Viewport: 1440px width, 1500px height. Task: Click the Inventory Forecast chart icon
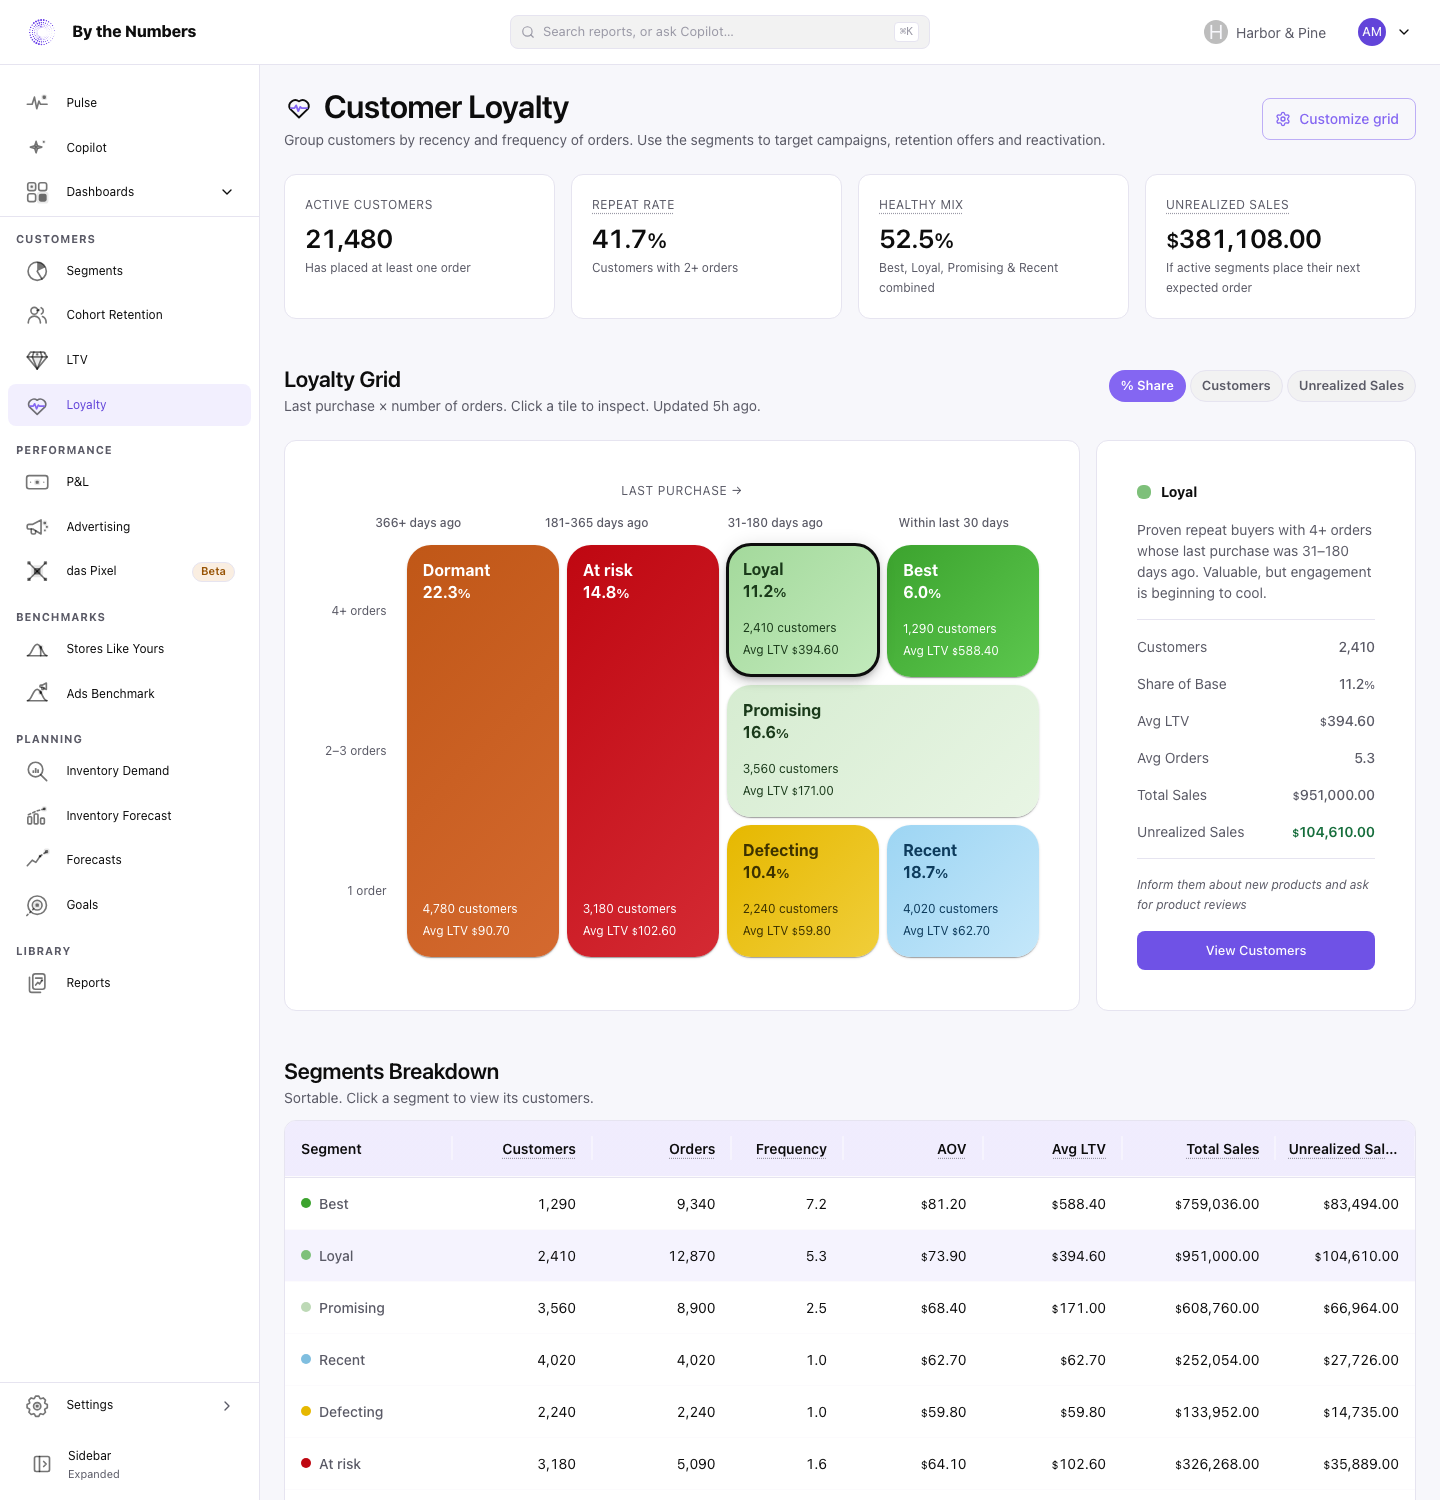37,816
